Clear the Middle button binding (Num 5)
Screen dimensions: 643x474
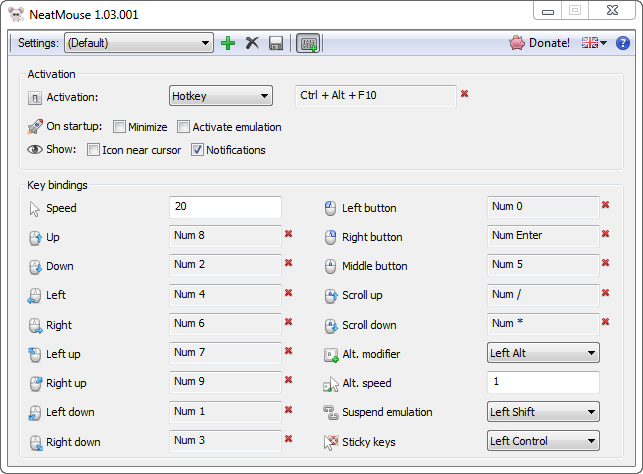tap(605, 263)
